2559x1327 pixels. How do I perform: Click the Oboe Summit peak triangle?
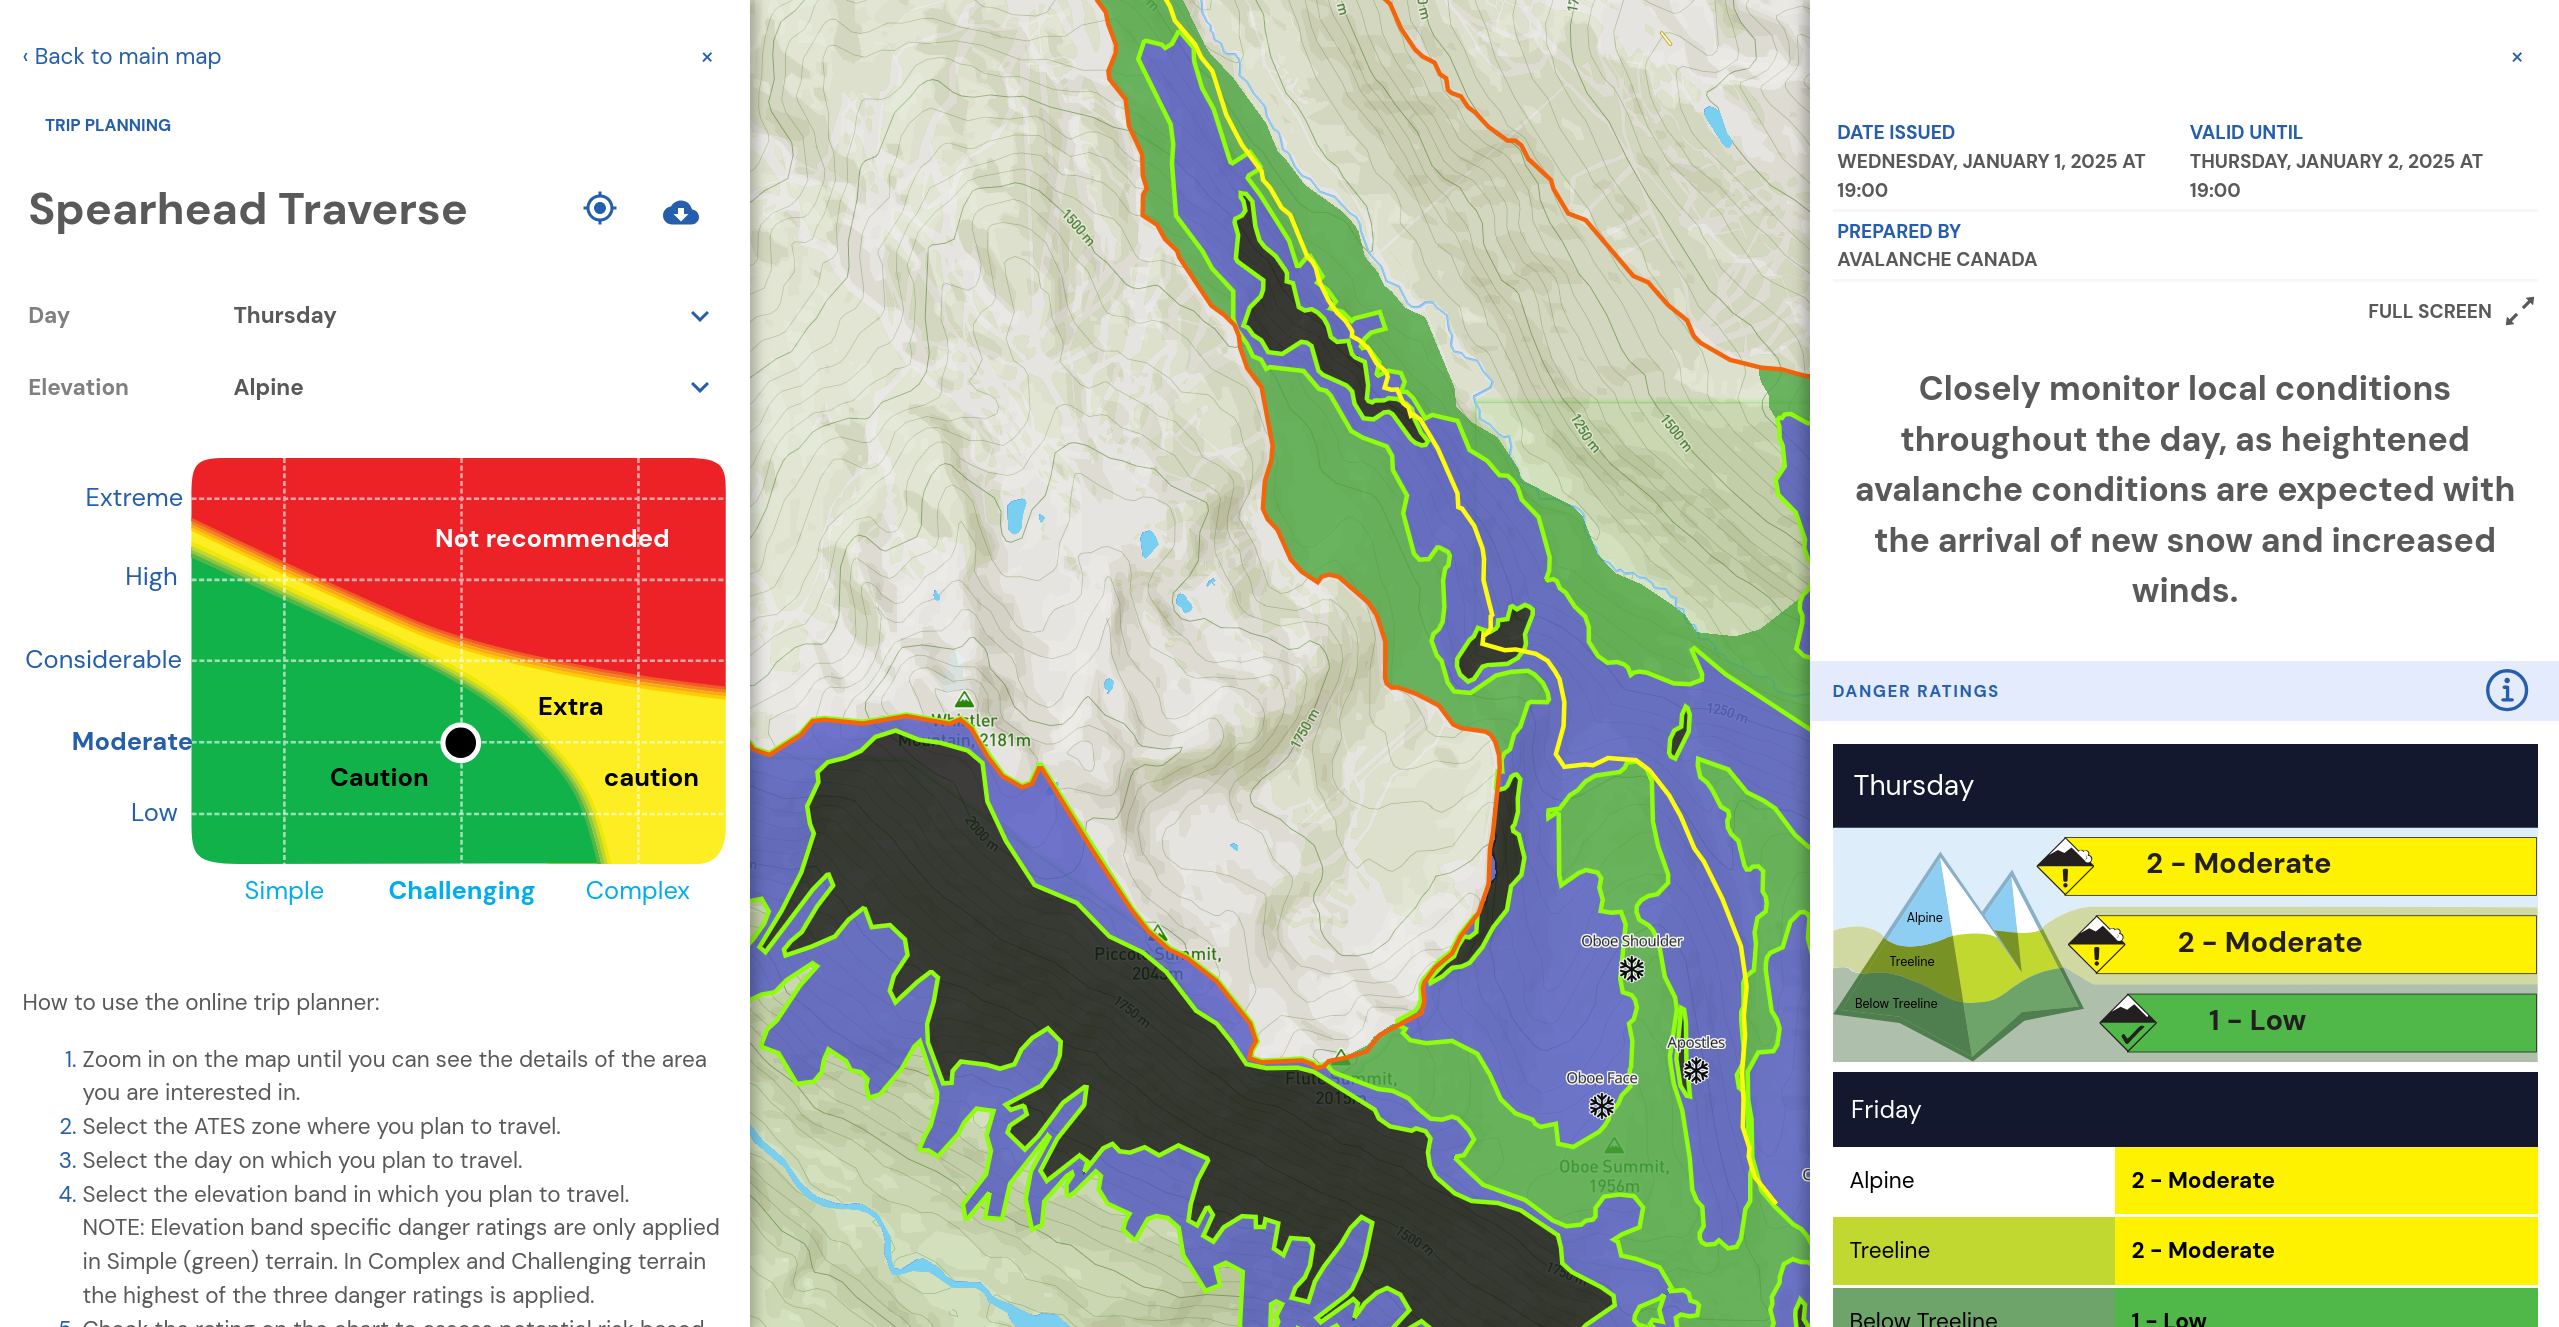click(x=1614, y=1145)
